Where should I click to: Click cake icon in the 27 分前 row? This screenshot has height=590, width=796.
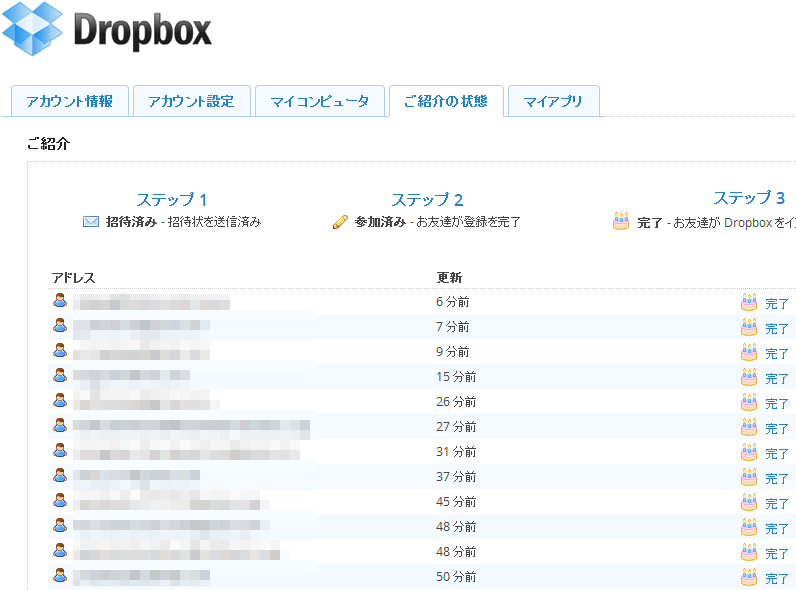coord(749,427)
